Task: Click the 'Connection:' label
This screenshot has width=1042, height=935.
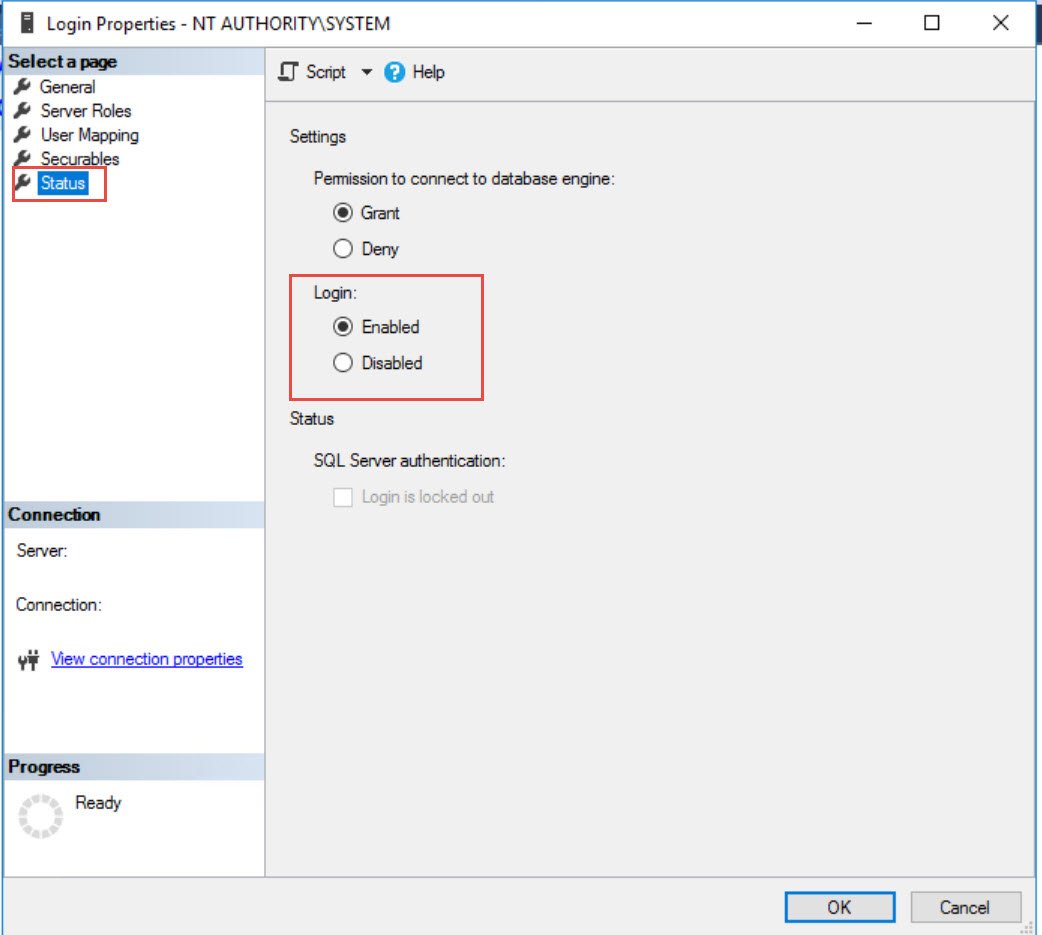Action: (x=58, y=605)
